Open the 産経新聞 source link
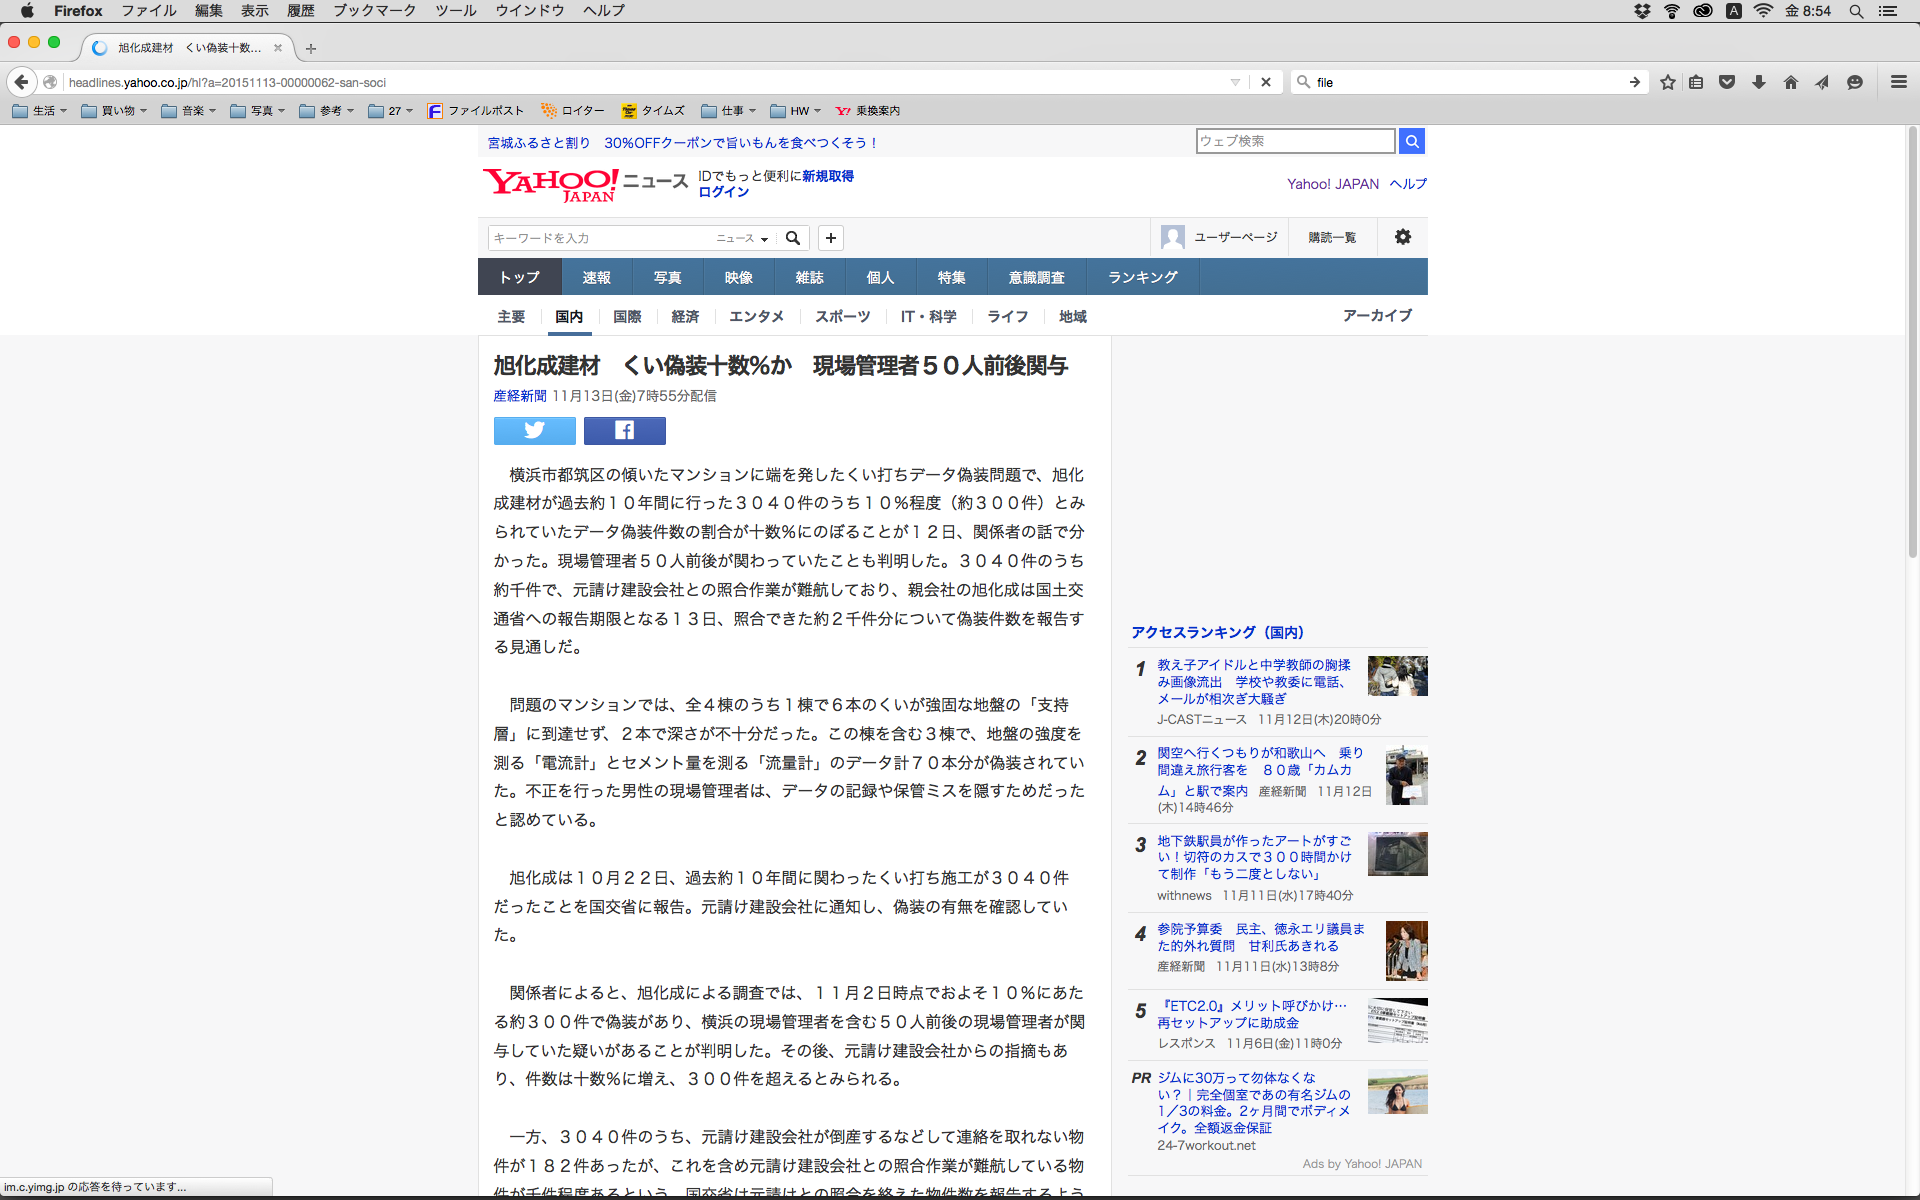Screen dimensions: 1920x1200 [x=519, y=396]
